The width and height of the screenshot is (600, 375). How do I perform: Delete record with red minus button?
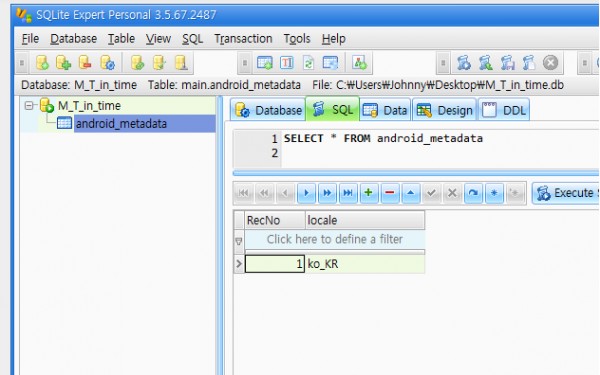[390, 193]
